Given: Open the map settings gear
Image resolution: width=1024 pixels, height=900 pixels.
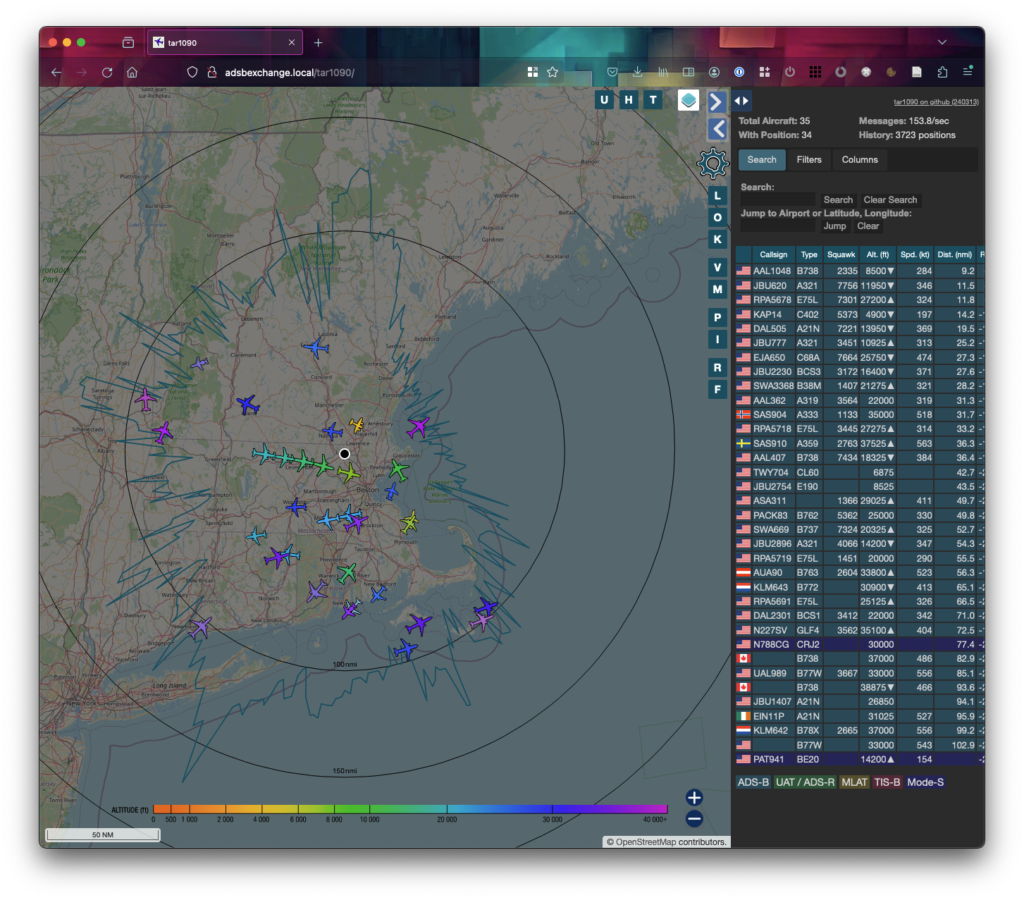Looking at the screenshot, I should pos(712,163).
